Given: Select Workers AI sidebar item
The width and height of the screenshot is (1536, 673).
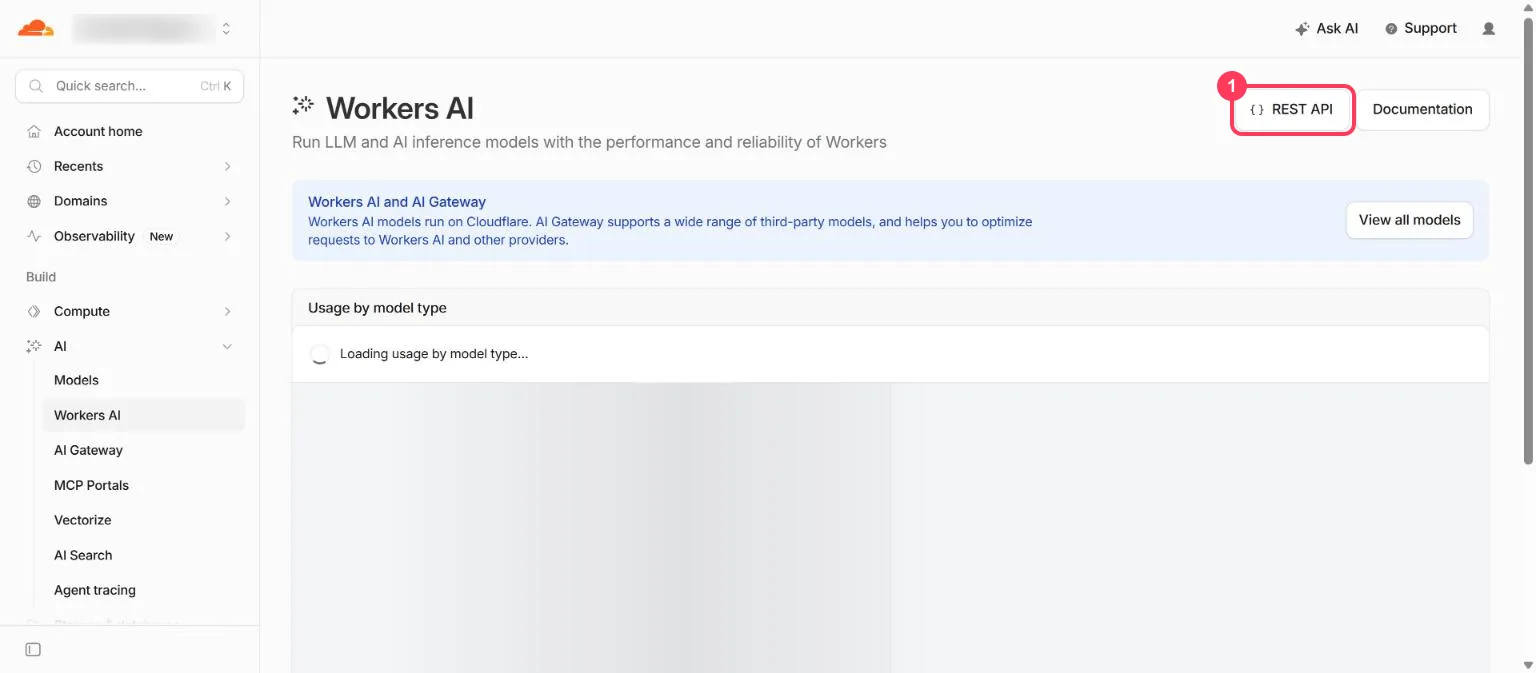Looking at the screenshot, I should click(143, 415).
